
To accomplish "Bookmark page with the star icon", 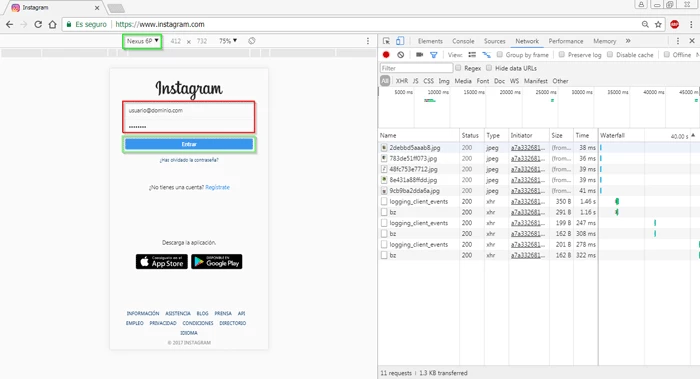I will (x=658, y=25).
